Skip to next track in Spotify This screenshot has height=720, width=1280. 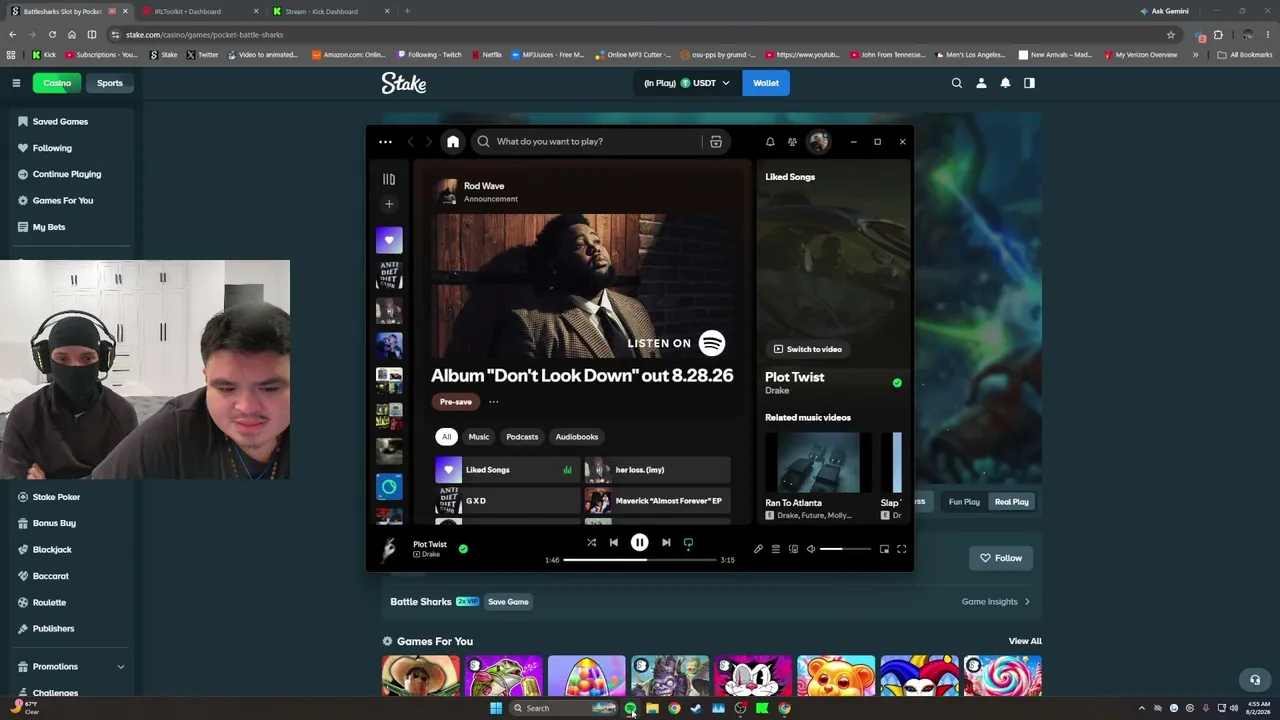pos(666,543)
